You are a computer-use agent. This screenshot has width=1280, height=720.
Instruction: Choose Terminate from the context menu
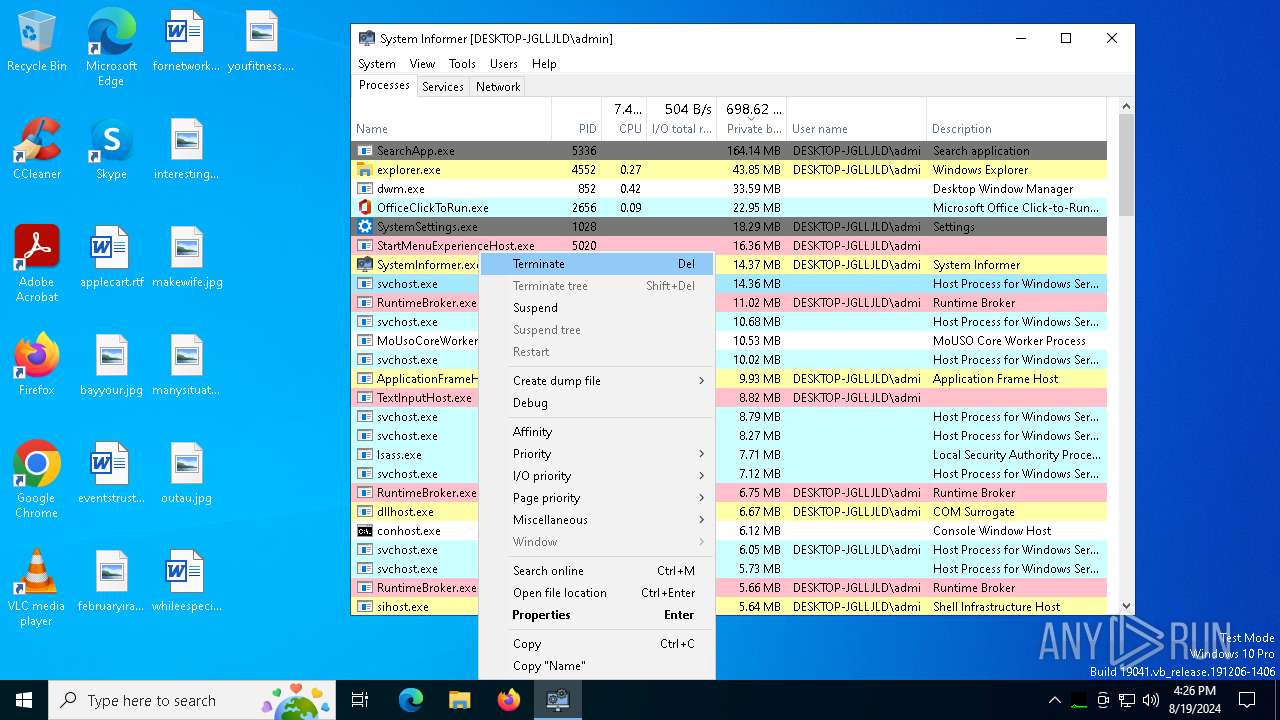(597, 264)
